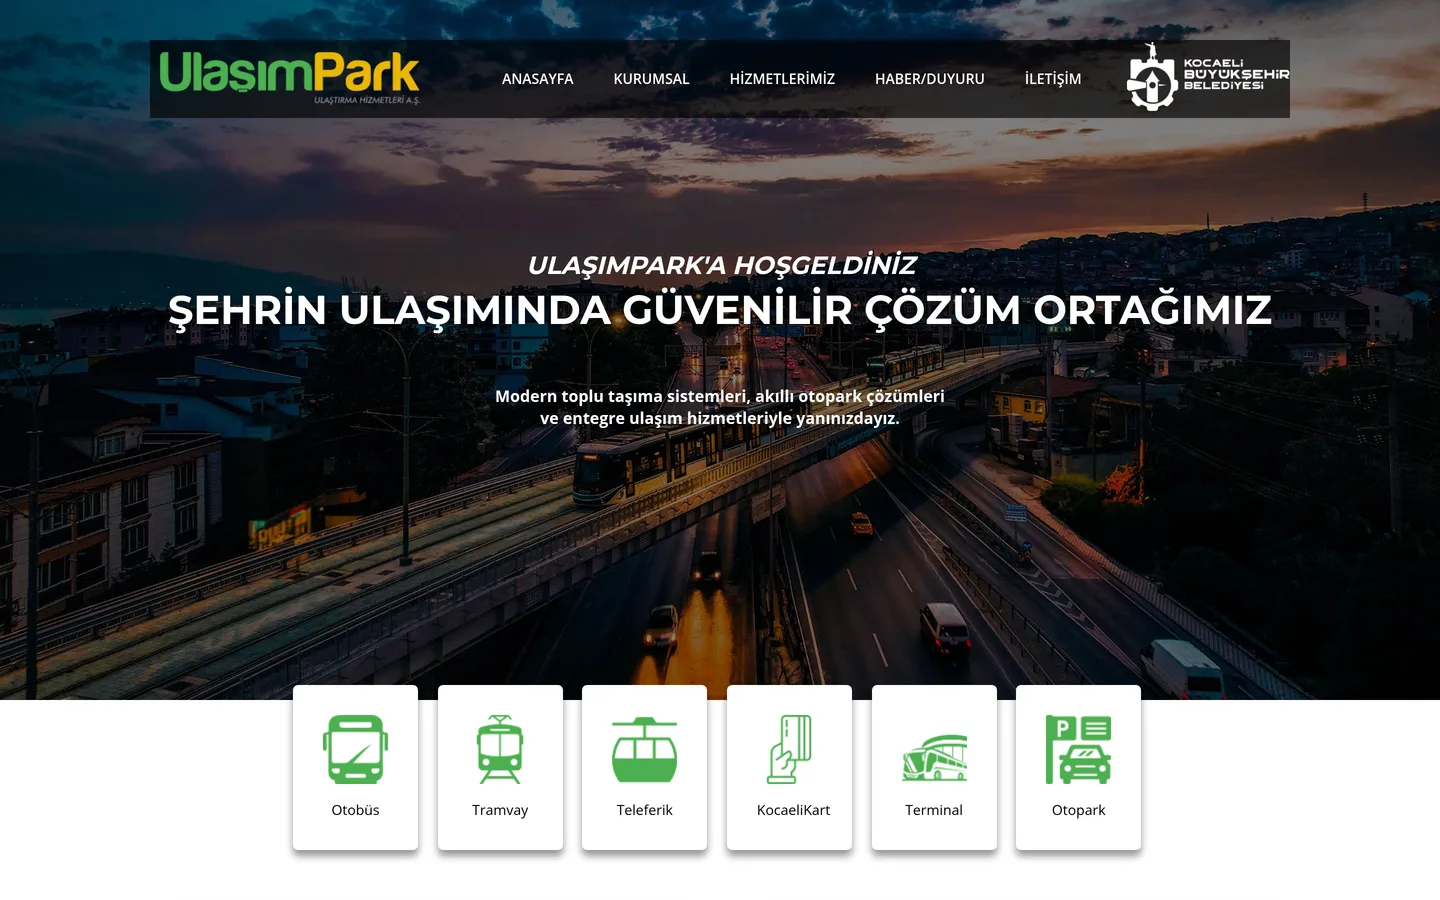Open the HİZMETLERİMİZ menu
The image size is (1440, 900).
click(782, 79)
